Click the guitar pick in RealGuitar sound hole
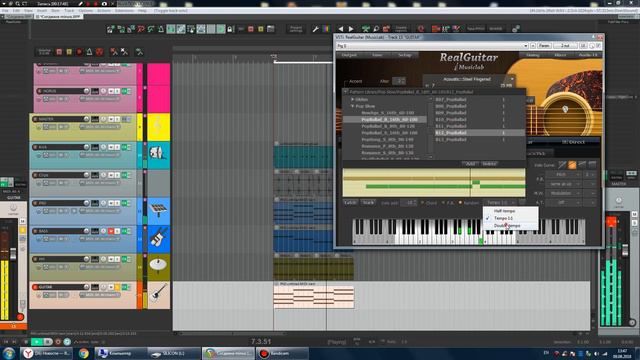 click(565, 109)
